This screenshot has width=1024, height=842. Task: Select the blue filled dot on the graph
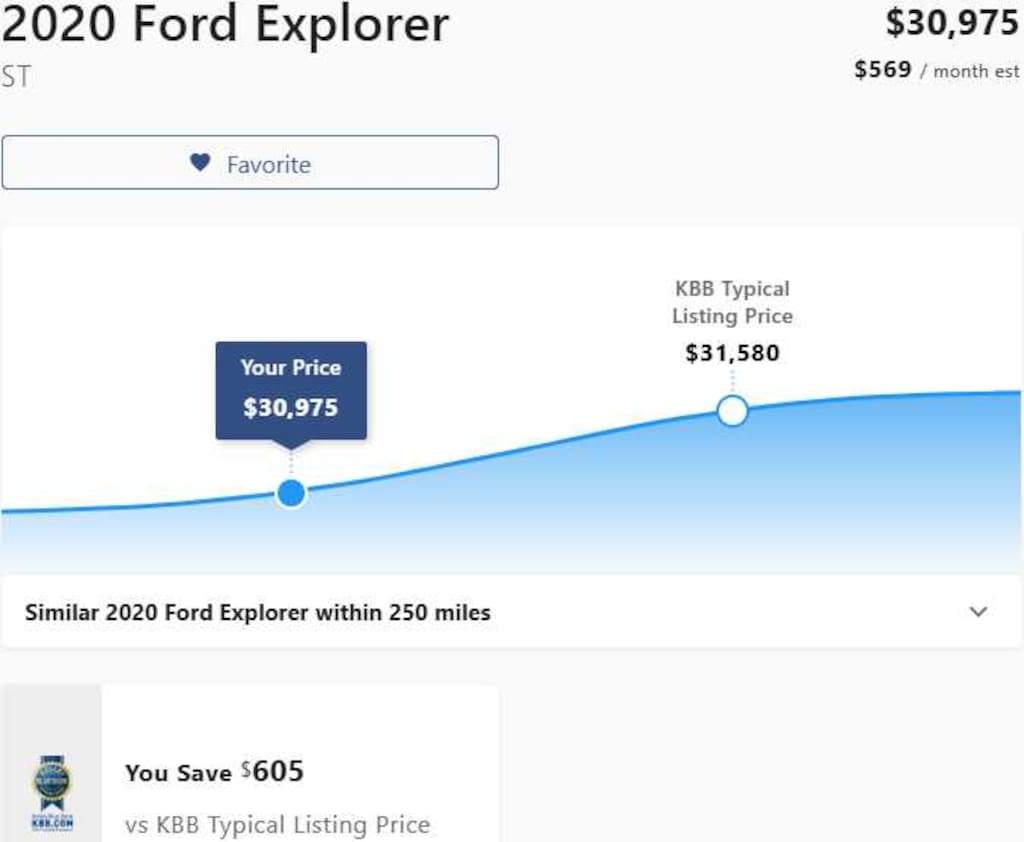291,492
